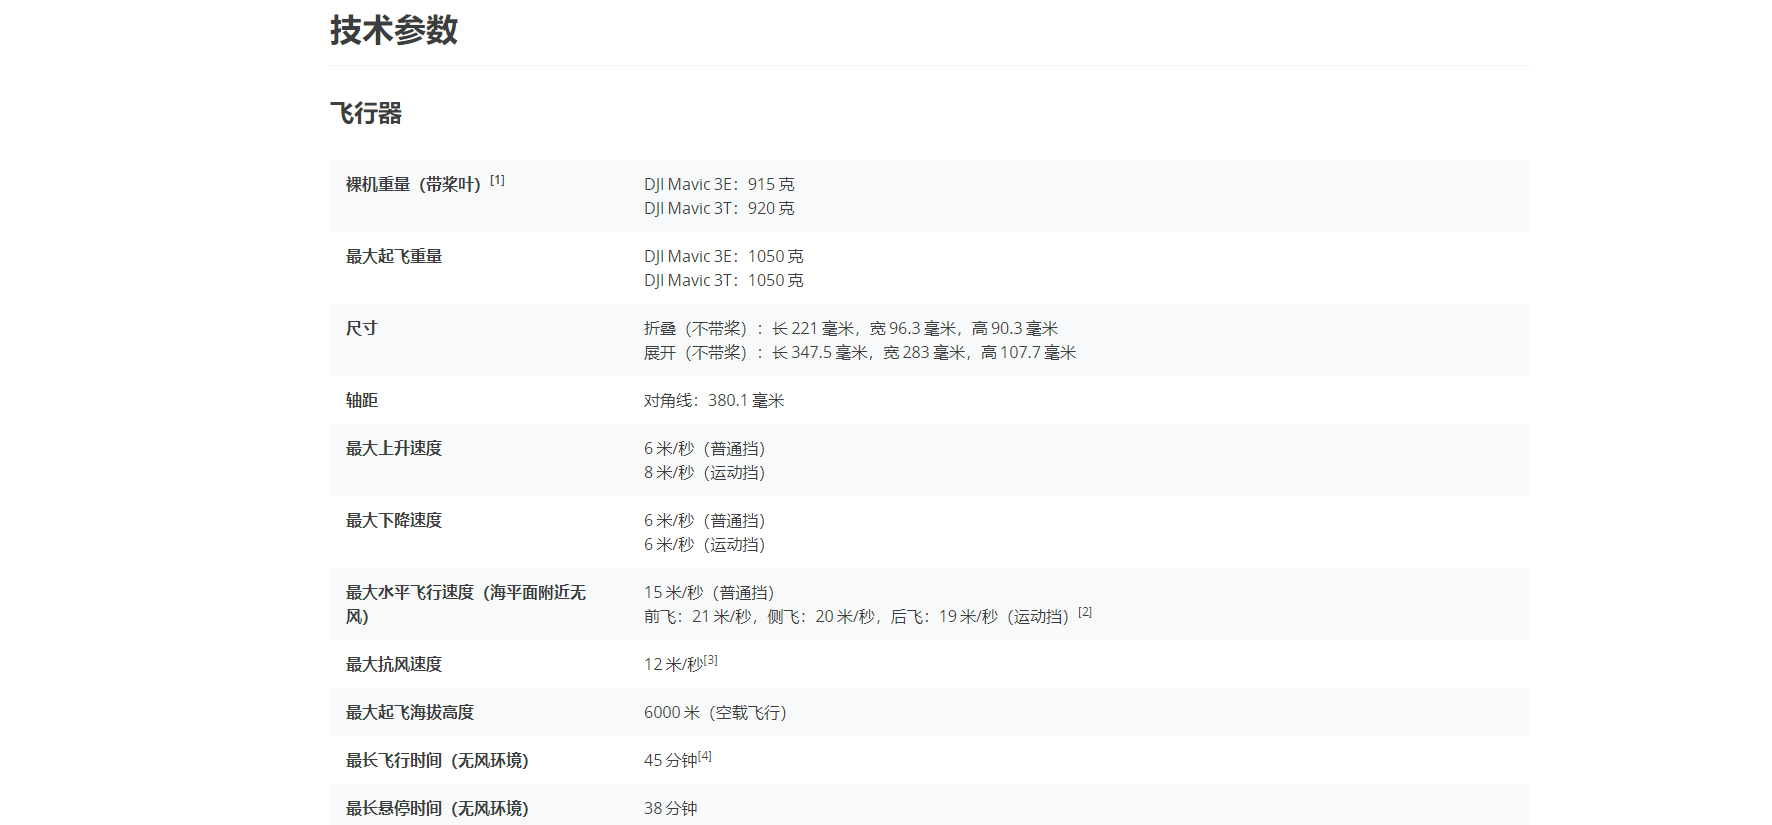Screen dimensions: 1772x825
Task: Open footnote [2] after sport mode speeds
Action: (x=1085, y=612)
